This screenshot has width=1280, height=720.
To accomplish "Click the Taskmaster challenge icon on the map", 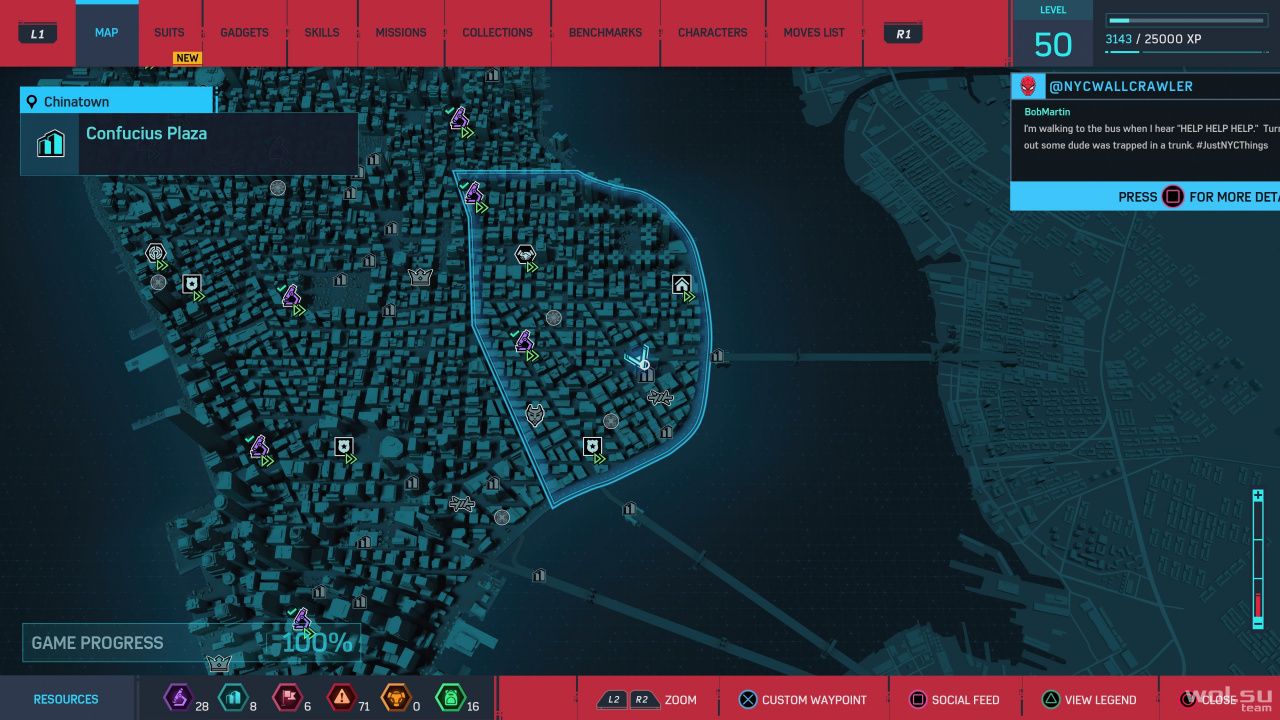I will 155,253.
